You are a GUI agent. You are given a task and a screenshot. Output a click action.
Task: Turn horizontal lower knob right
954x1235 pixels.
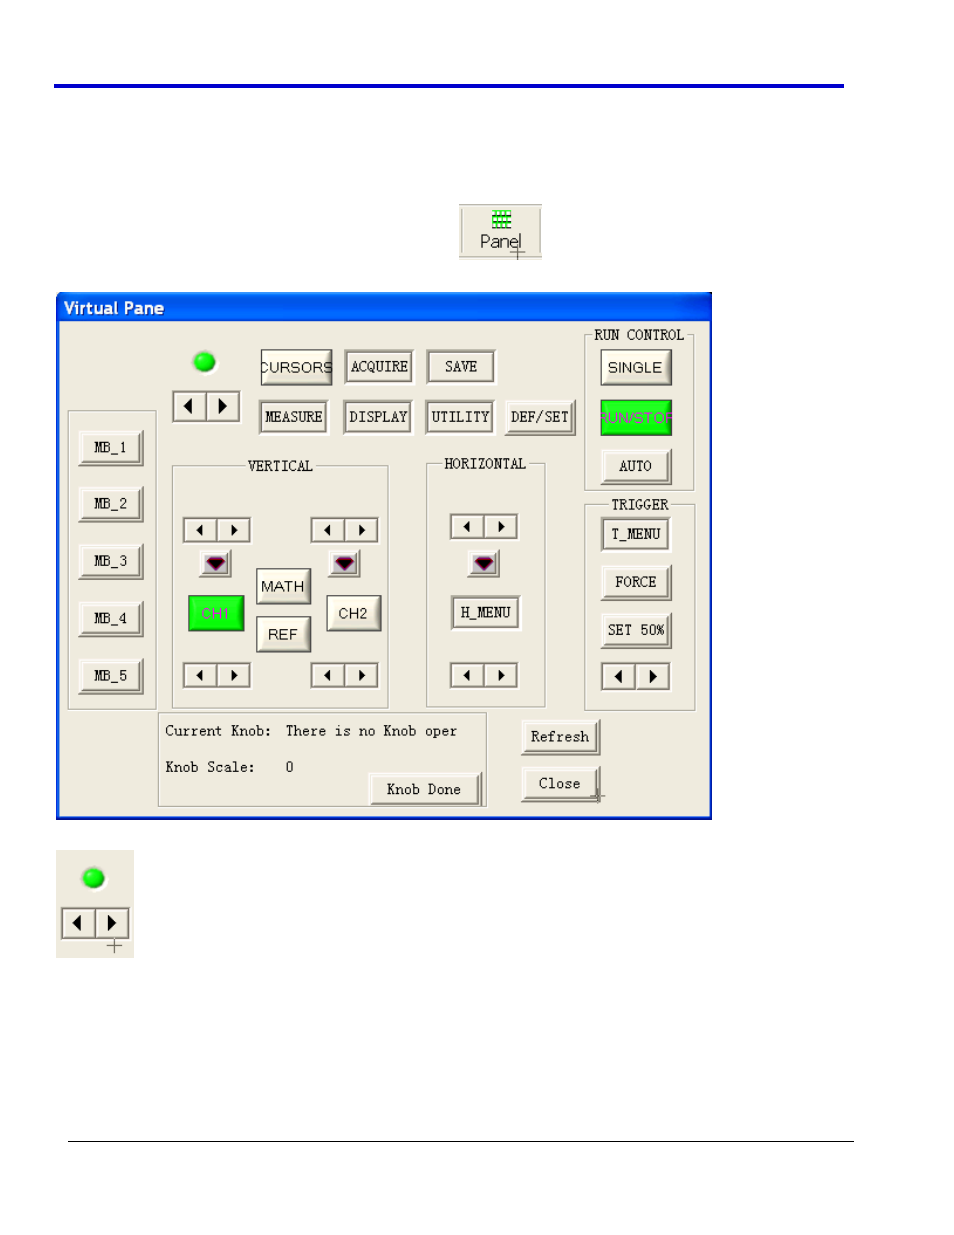(501, 676)
